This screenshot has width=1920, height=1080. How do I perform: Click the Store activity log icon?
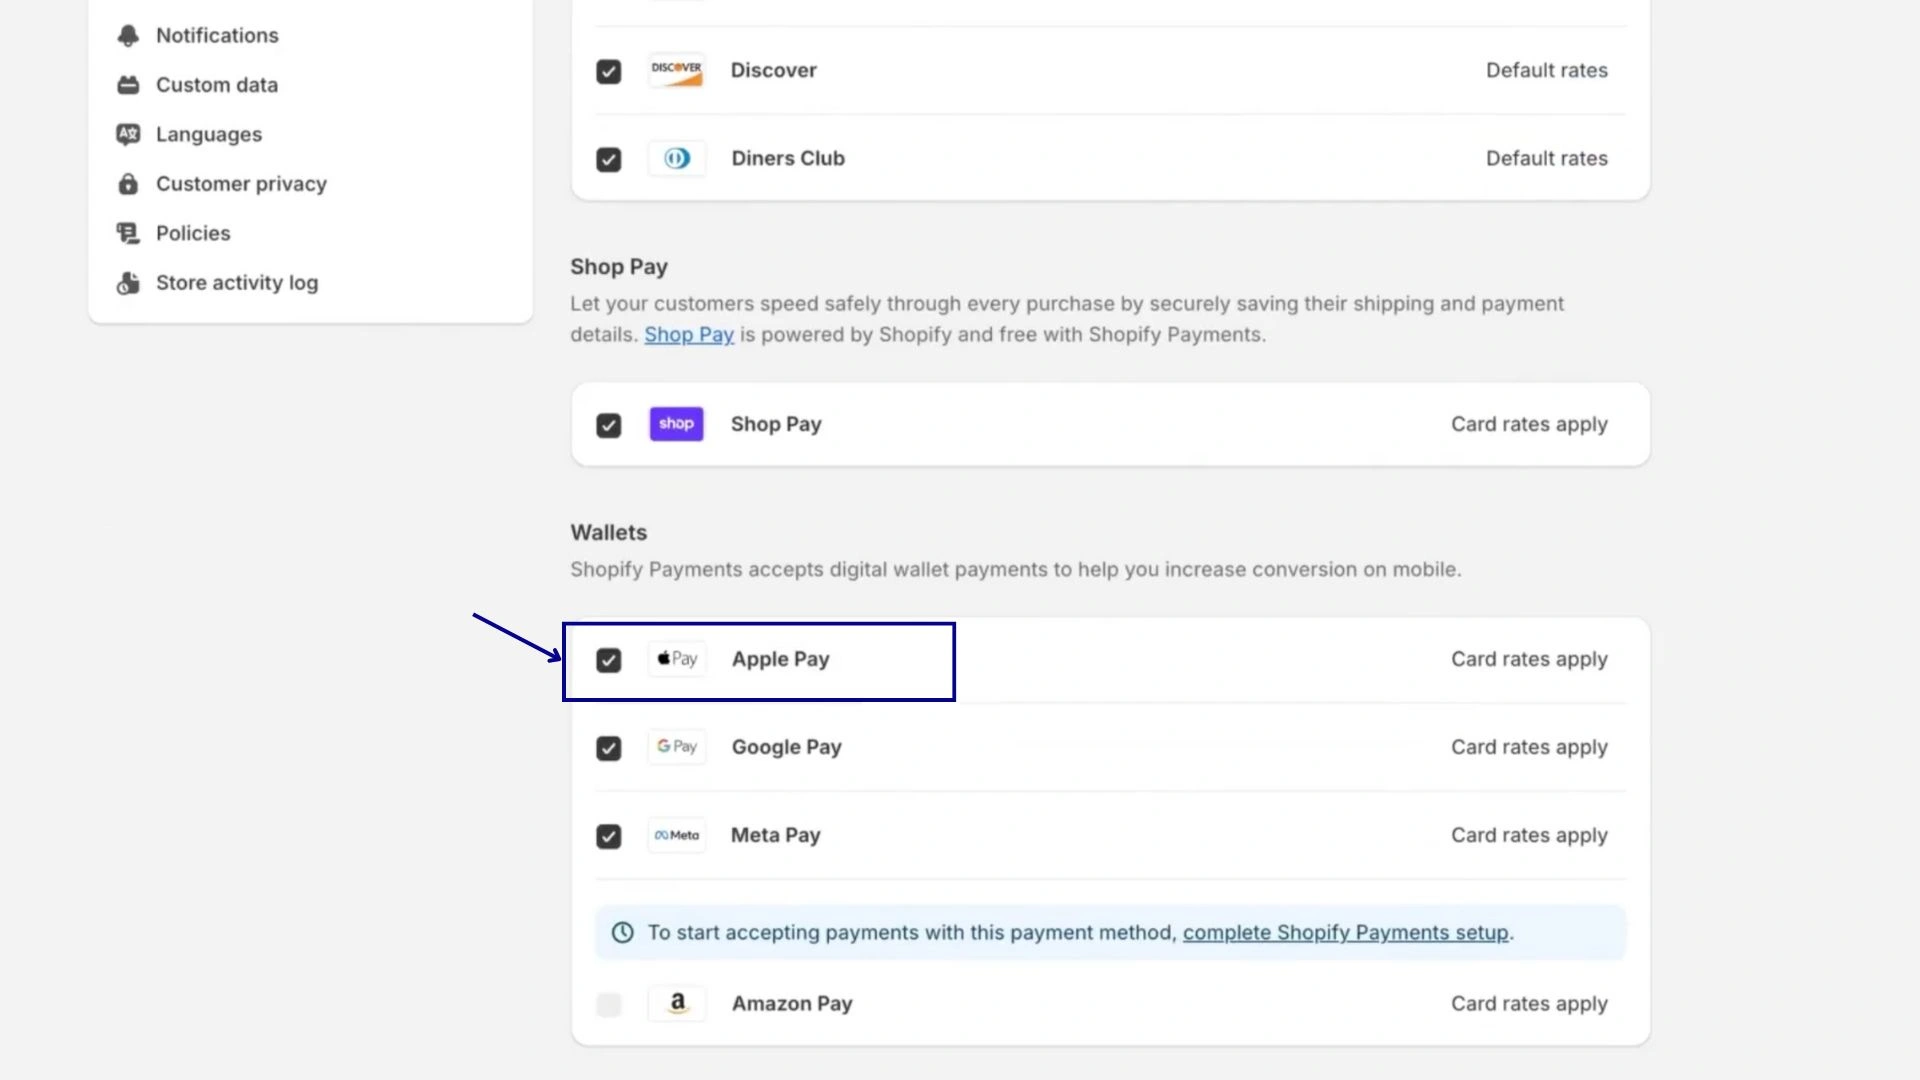click(x=128, y=283)
